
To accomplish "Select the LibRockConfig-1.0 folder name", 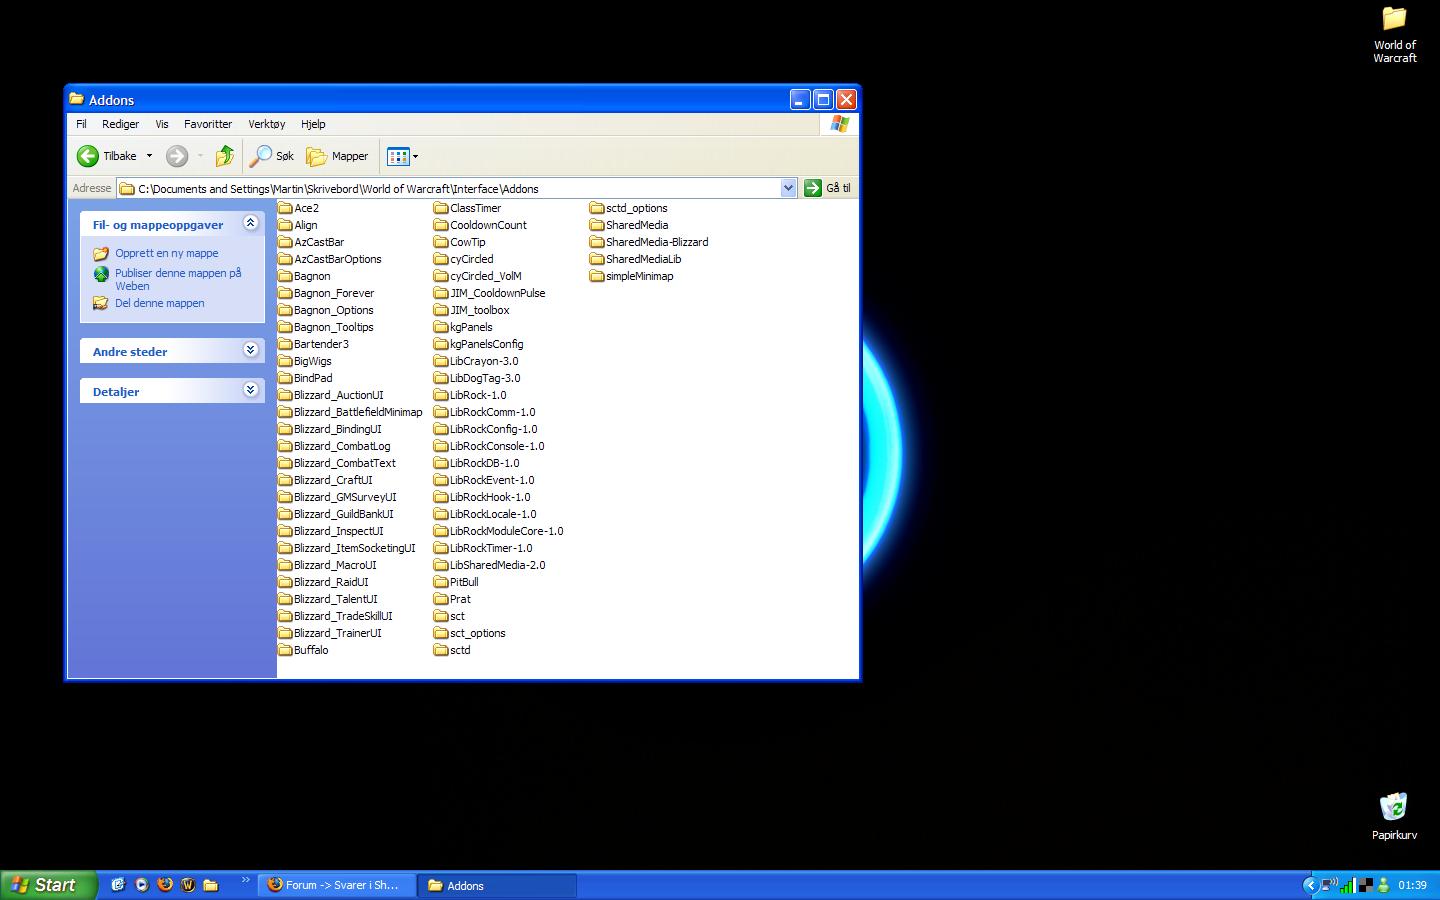I will coord(493,429).
